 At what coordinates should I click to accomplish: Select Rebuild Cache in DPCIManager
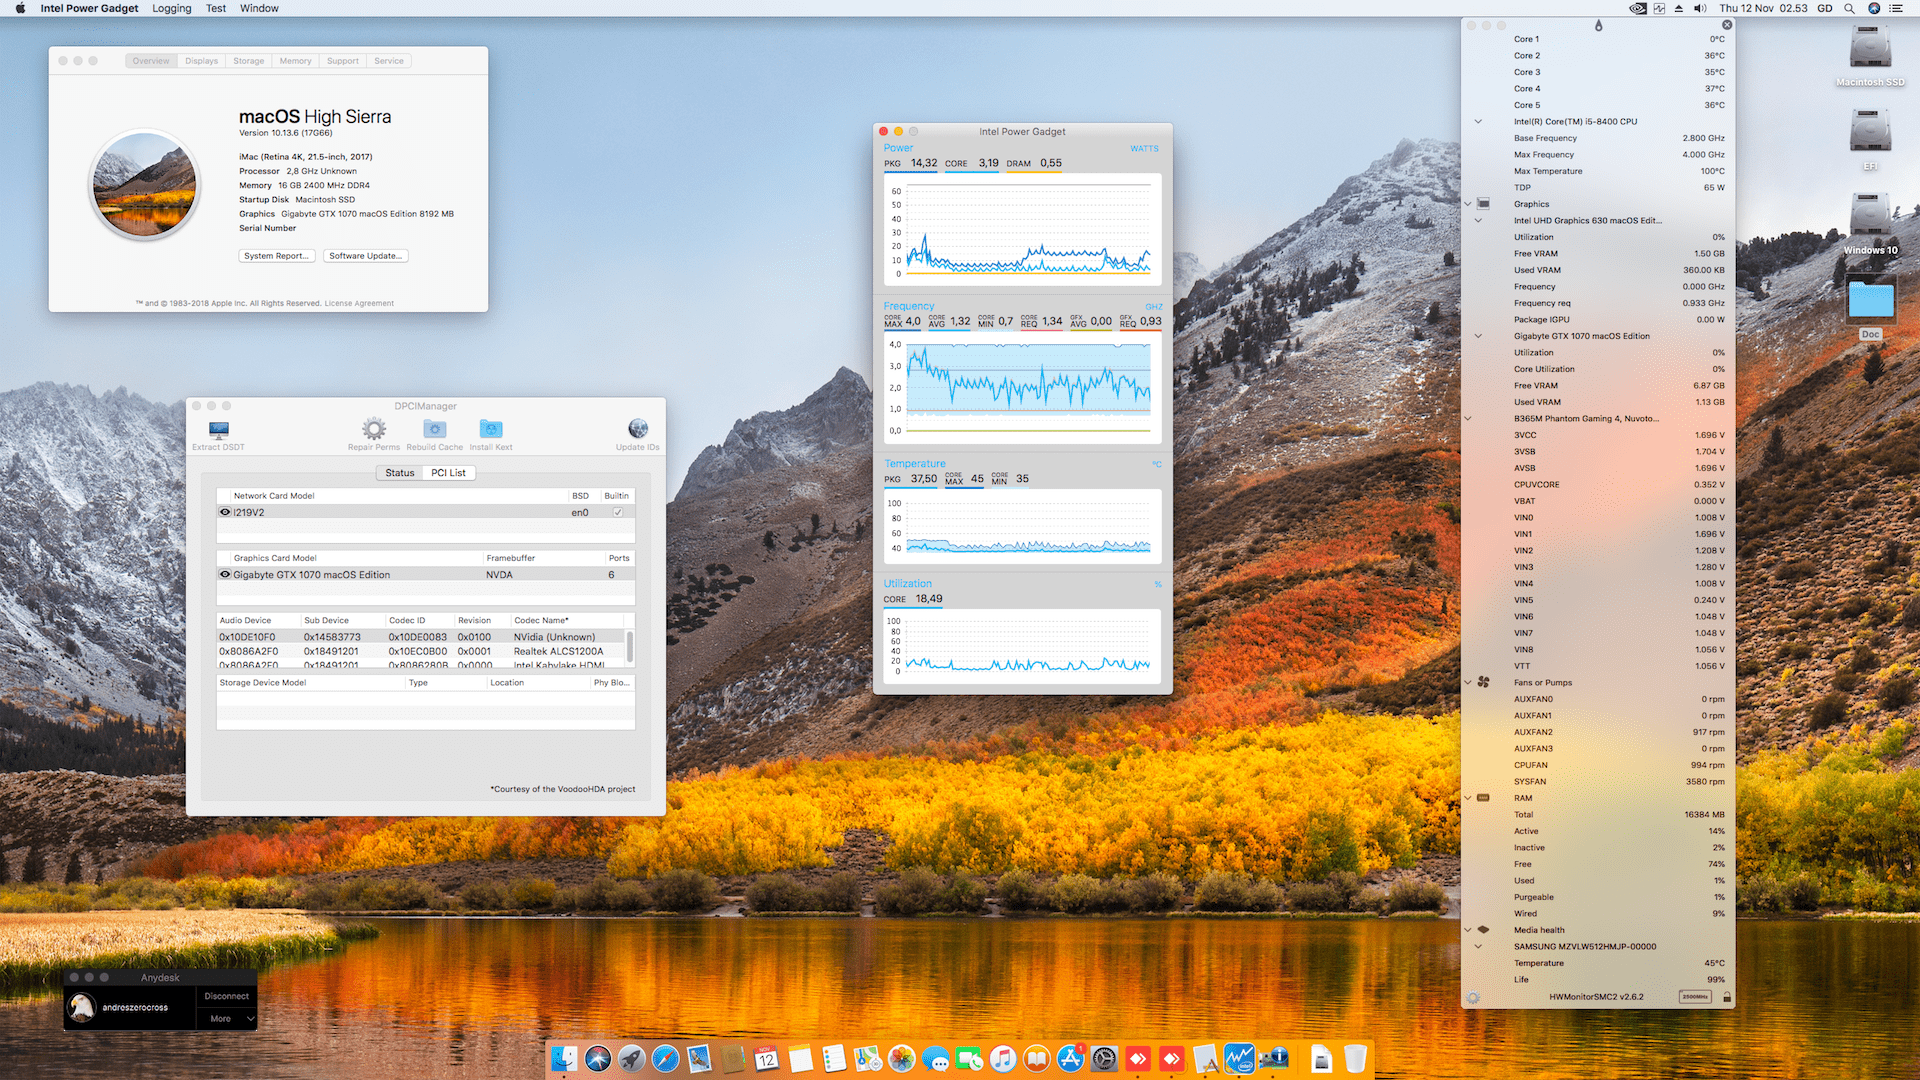pyautogui.click(x=434, y=430)
